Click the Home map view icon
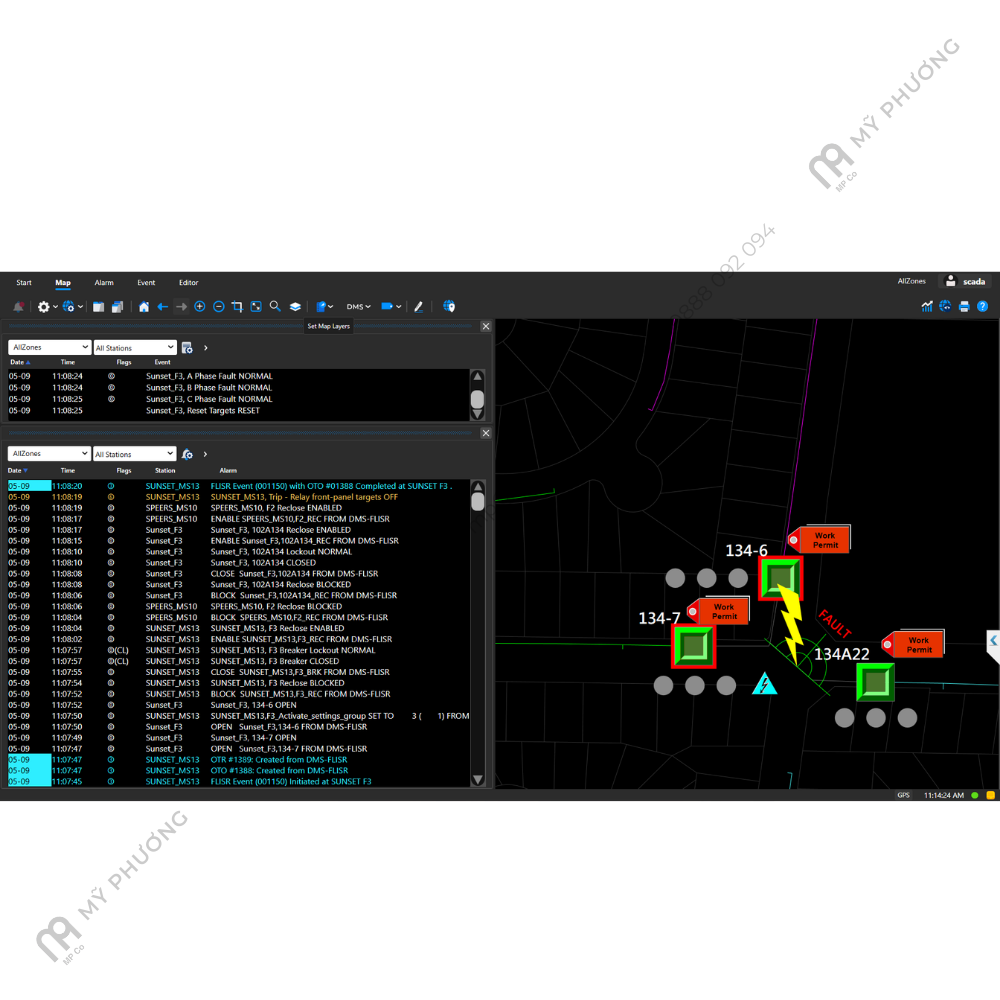Viewport: 1000px width, 1000px height. [x=144, y=307]
